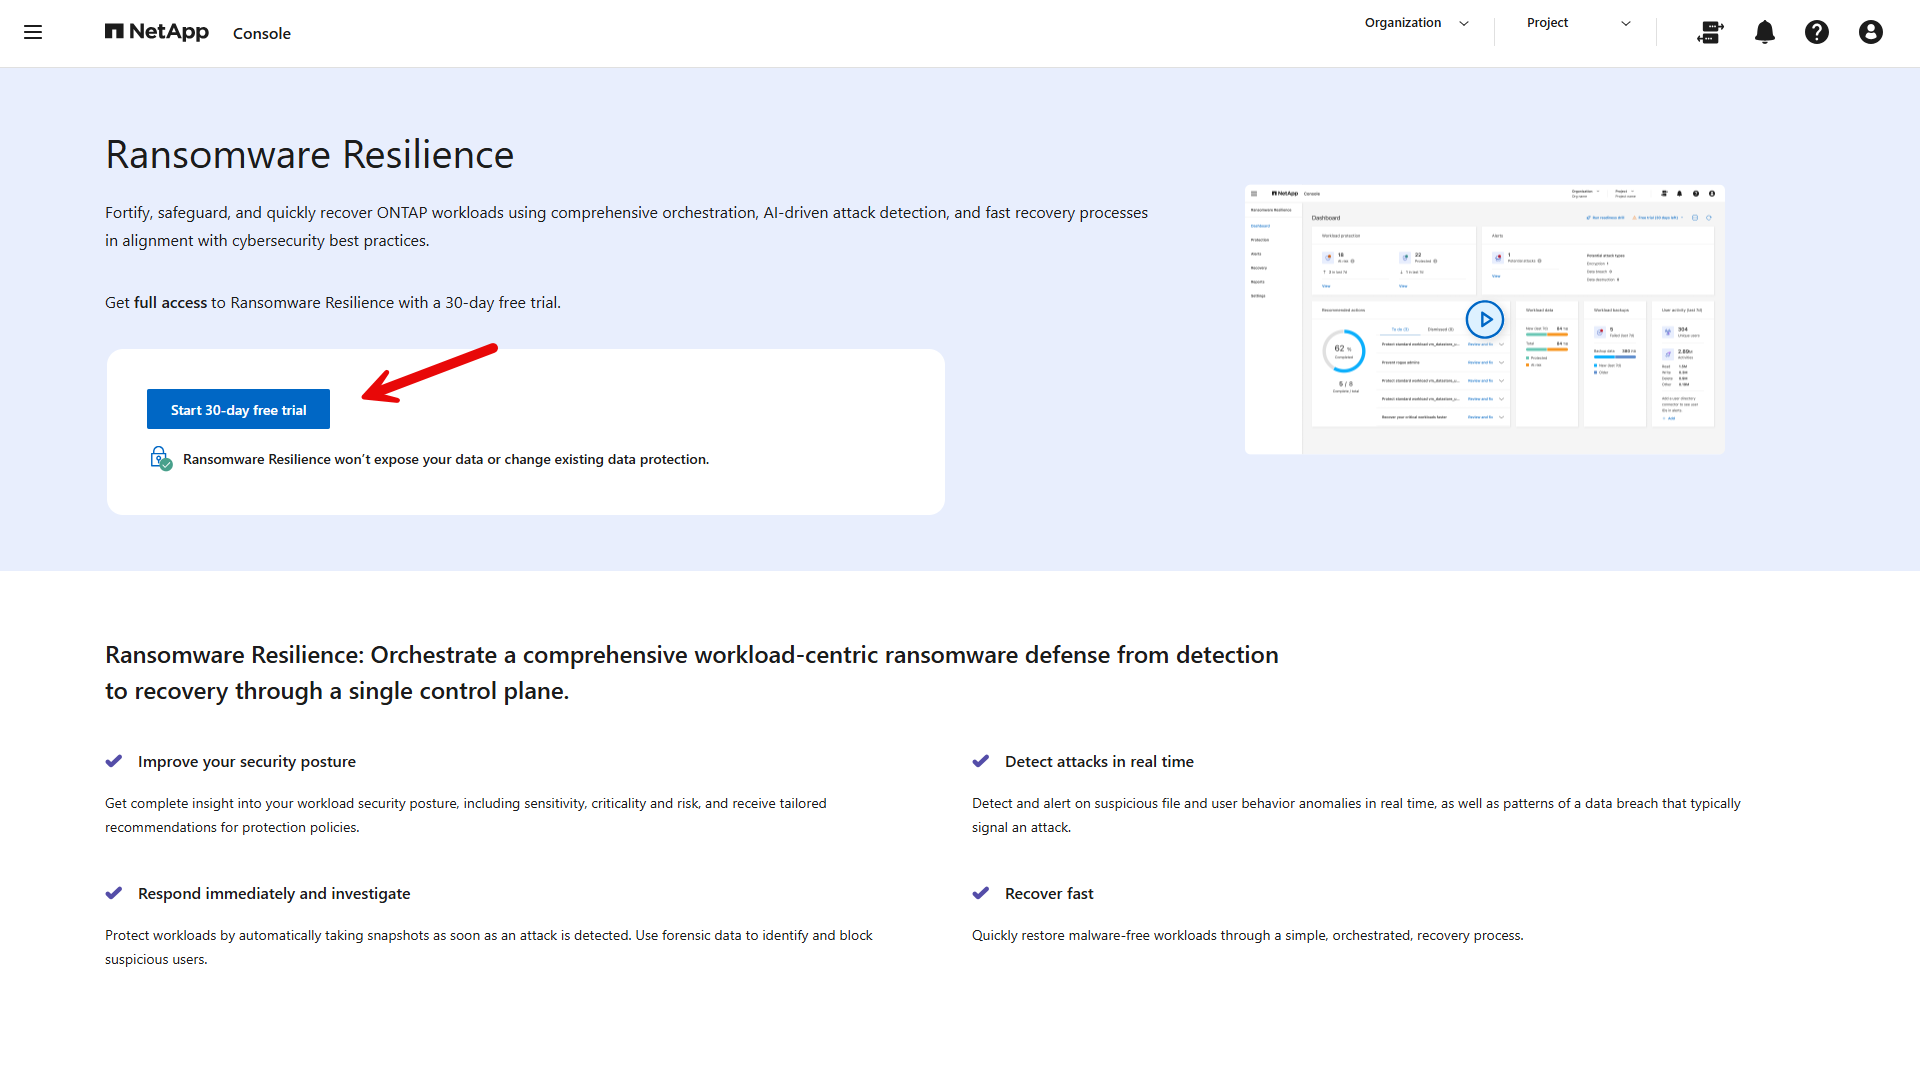Click the Console label in header
Screen dimensions: 1920x1080
(262, 33)
